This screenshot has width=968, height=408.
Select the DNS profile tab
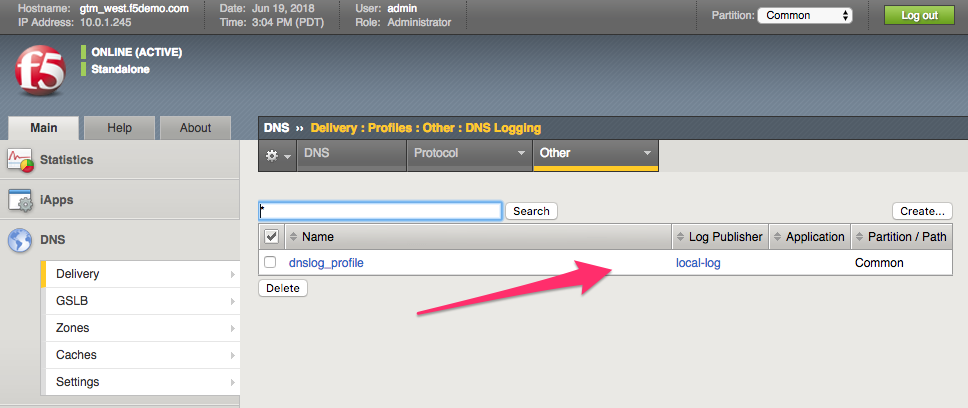pyautogui.click(x=352, y=156)
